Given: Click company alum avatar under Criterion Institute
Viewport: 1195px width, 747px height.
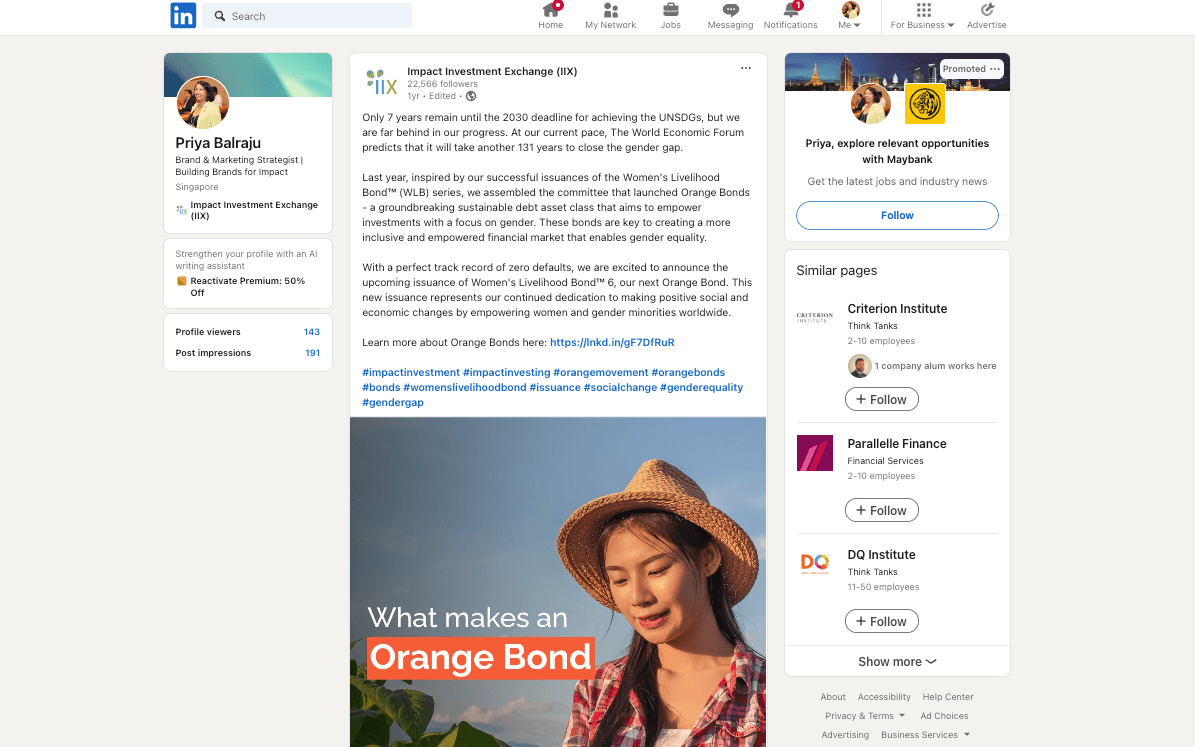Looking at the screenshot, I should pyautogui.click(x=860, y=366).
